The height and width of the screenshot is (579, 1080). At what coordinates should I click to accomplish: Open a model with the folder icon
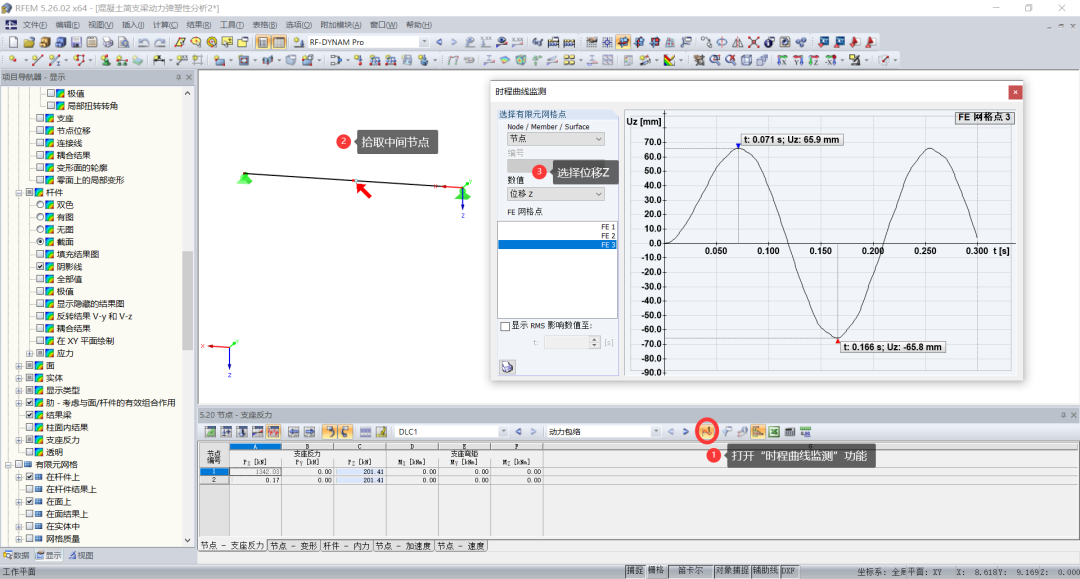tap(29, 42)
